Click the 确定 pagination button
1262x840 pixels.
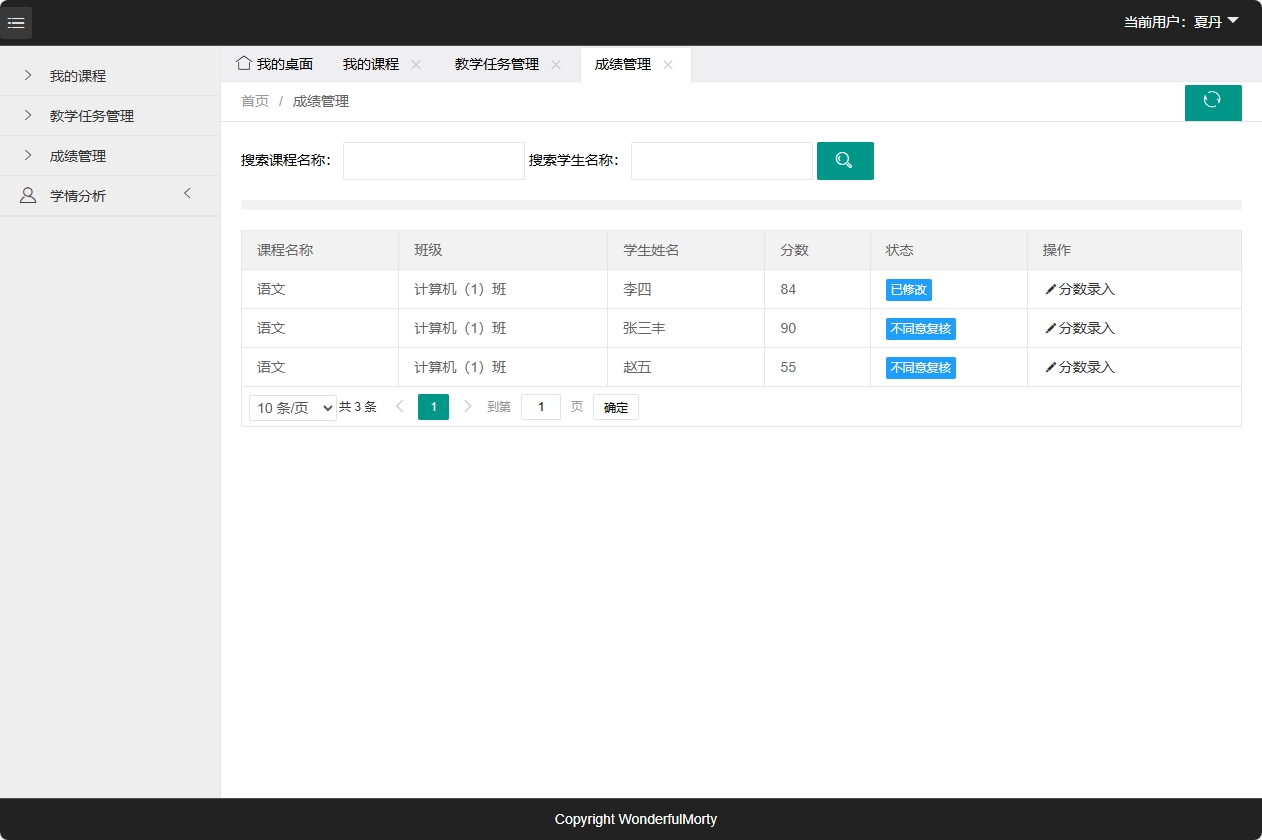coord(615,407)
